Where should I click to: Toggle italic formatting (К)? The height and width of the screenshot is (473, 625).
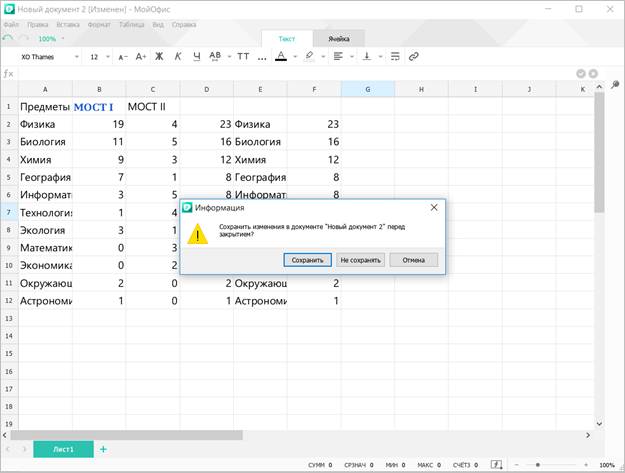[177, 56]
